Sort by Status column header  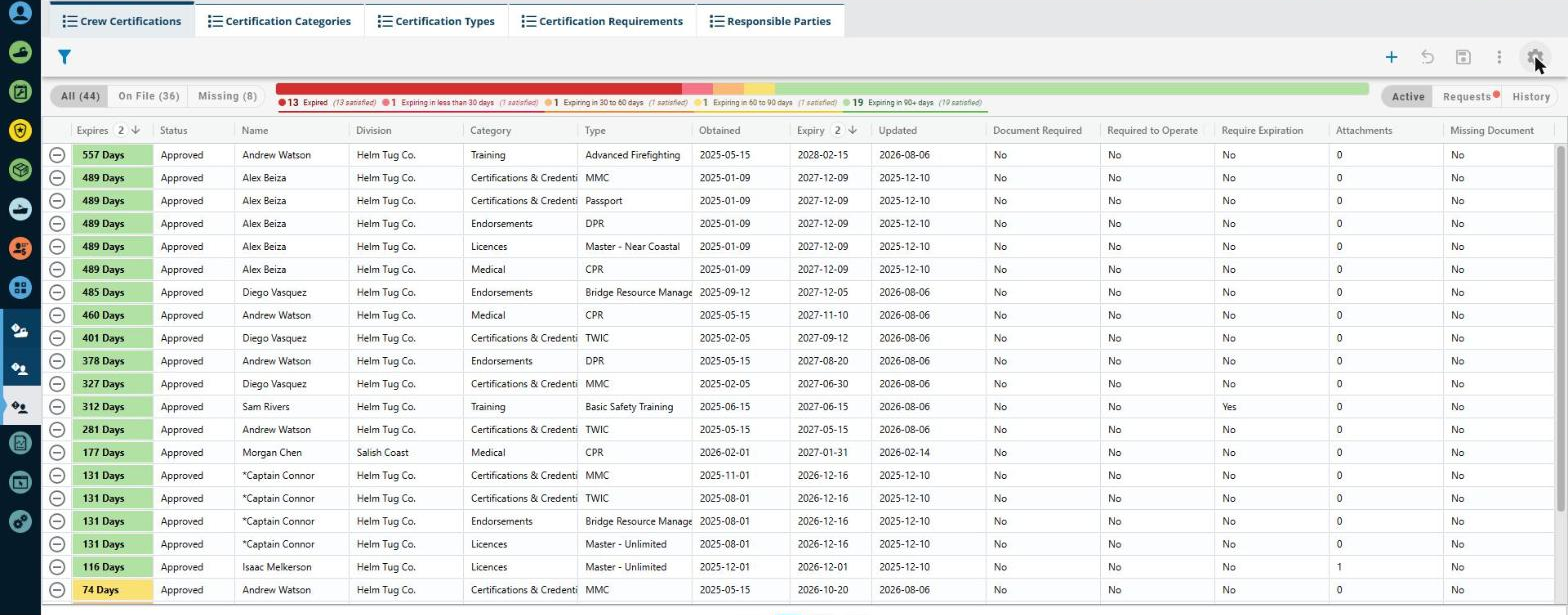(x=174, y=130)
